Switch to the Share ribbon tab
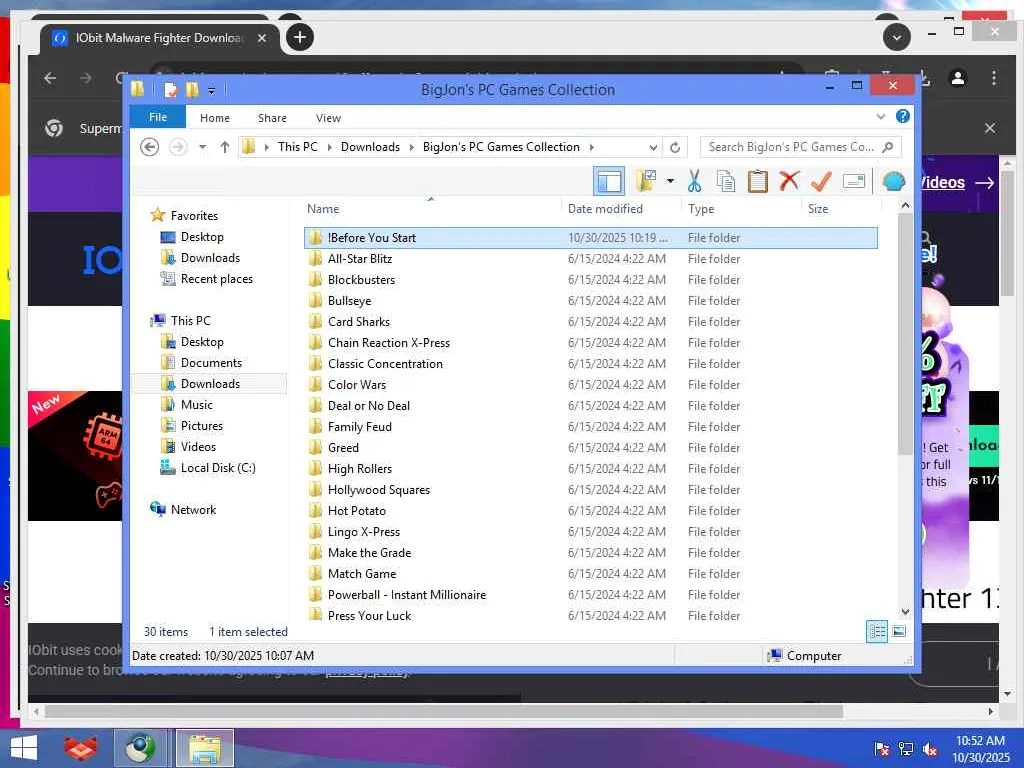The width and height of the screenshot is (1024, 768). 272,118
